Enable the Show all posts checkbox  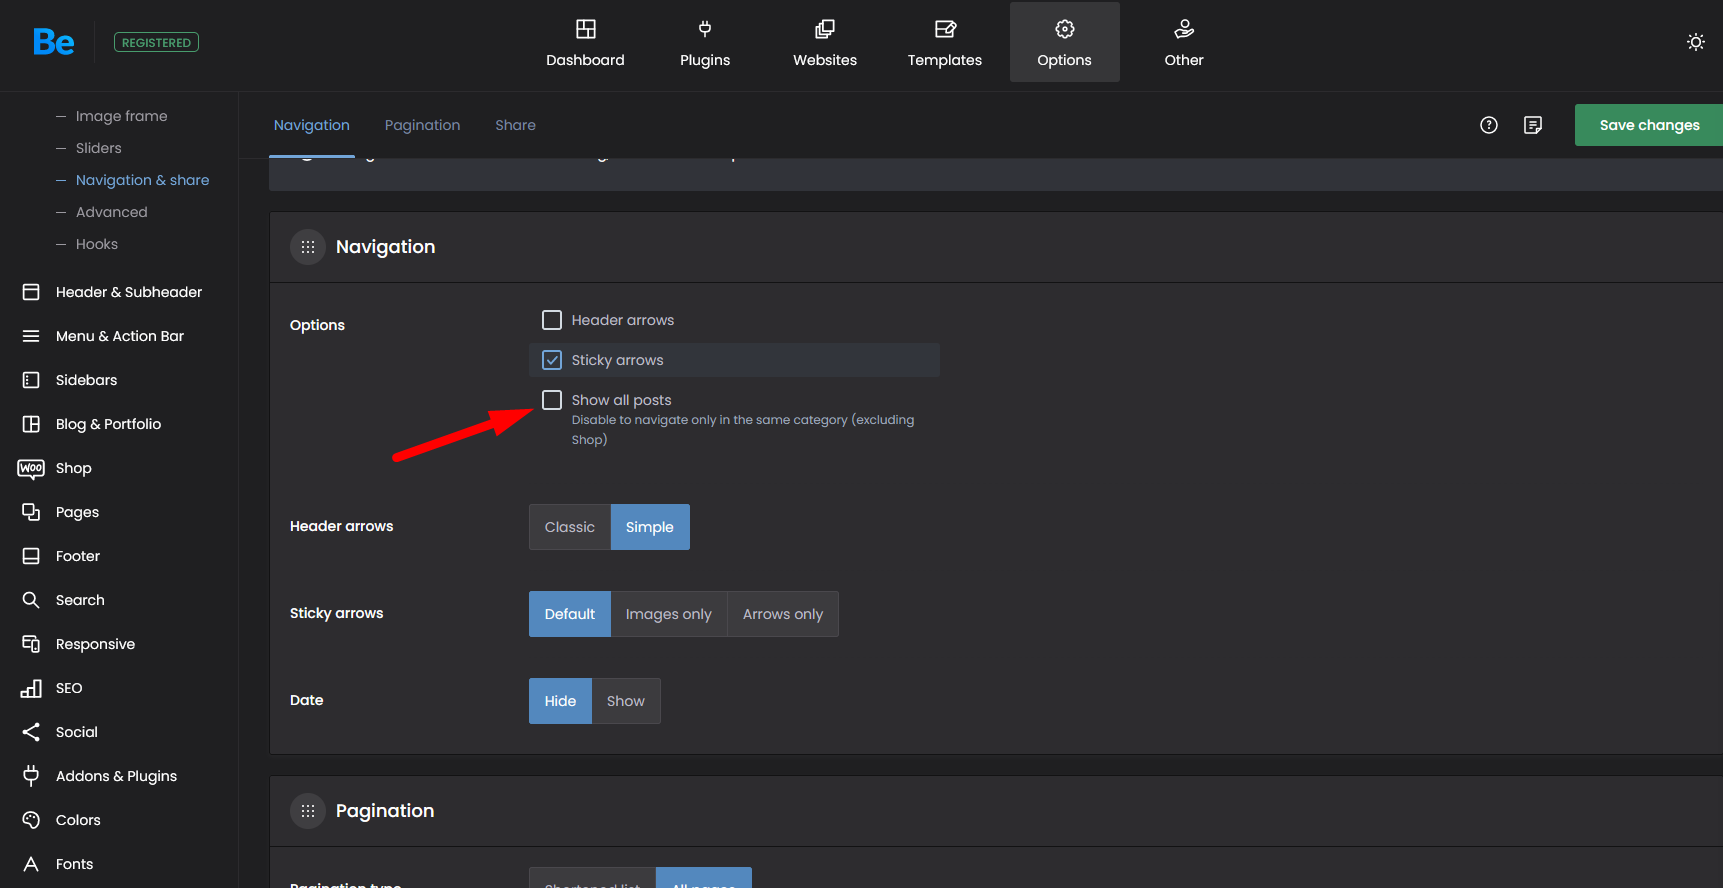tap(552, 400)
